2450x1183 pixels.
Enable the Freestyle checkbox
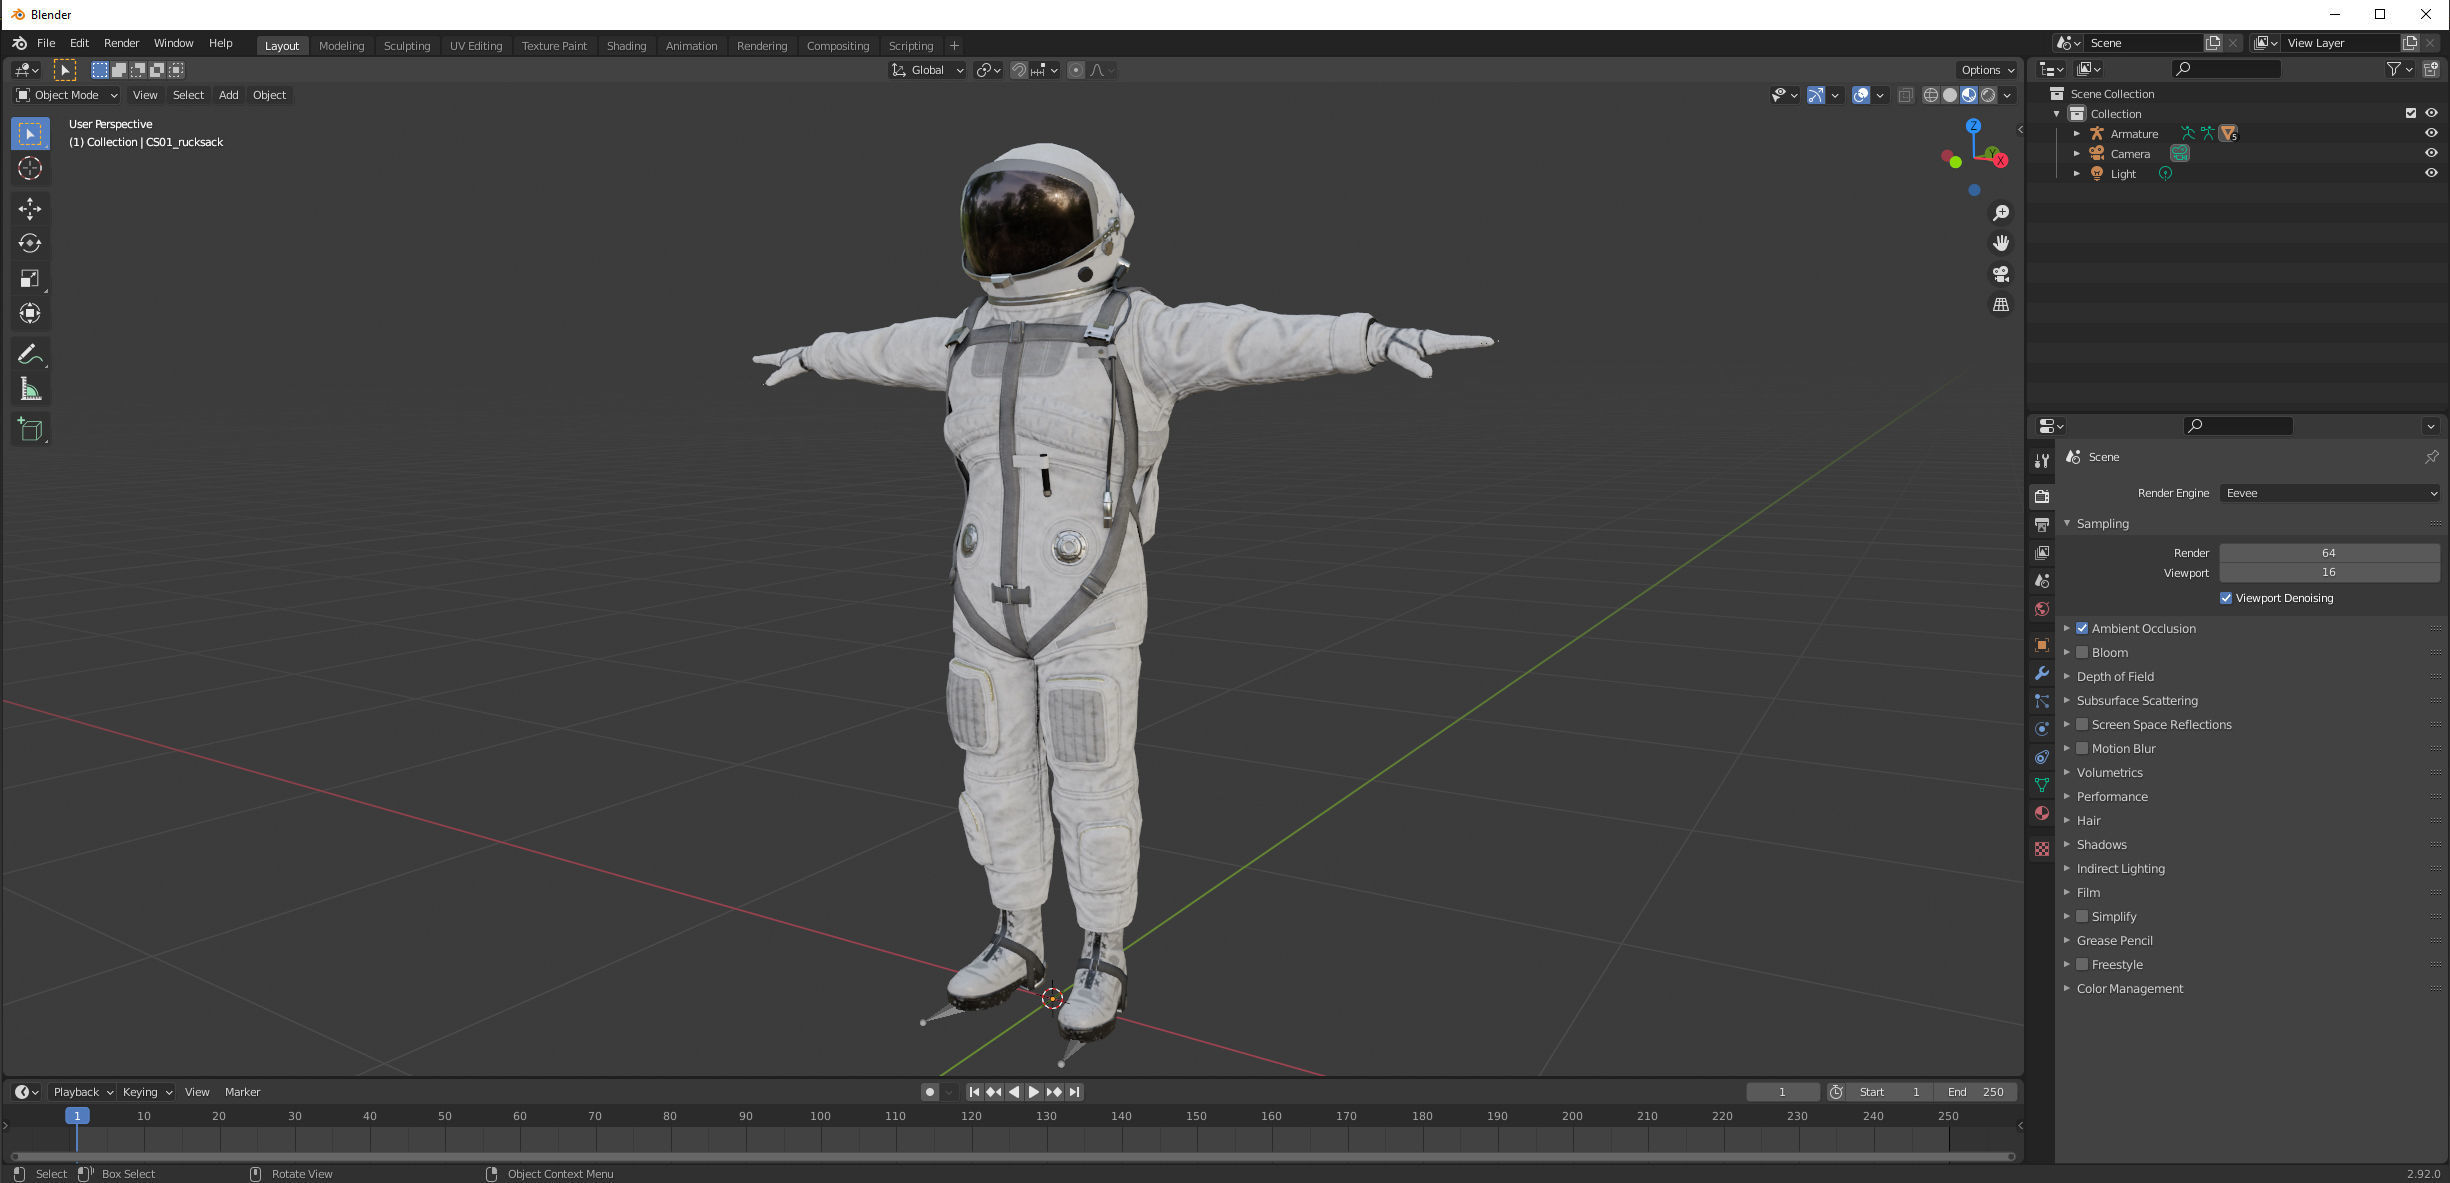click(2082, 964)
